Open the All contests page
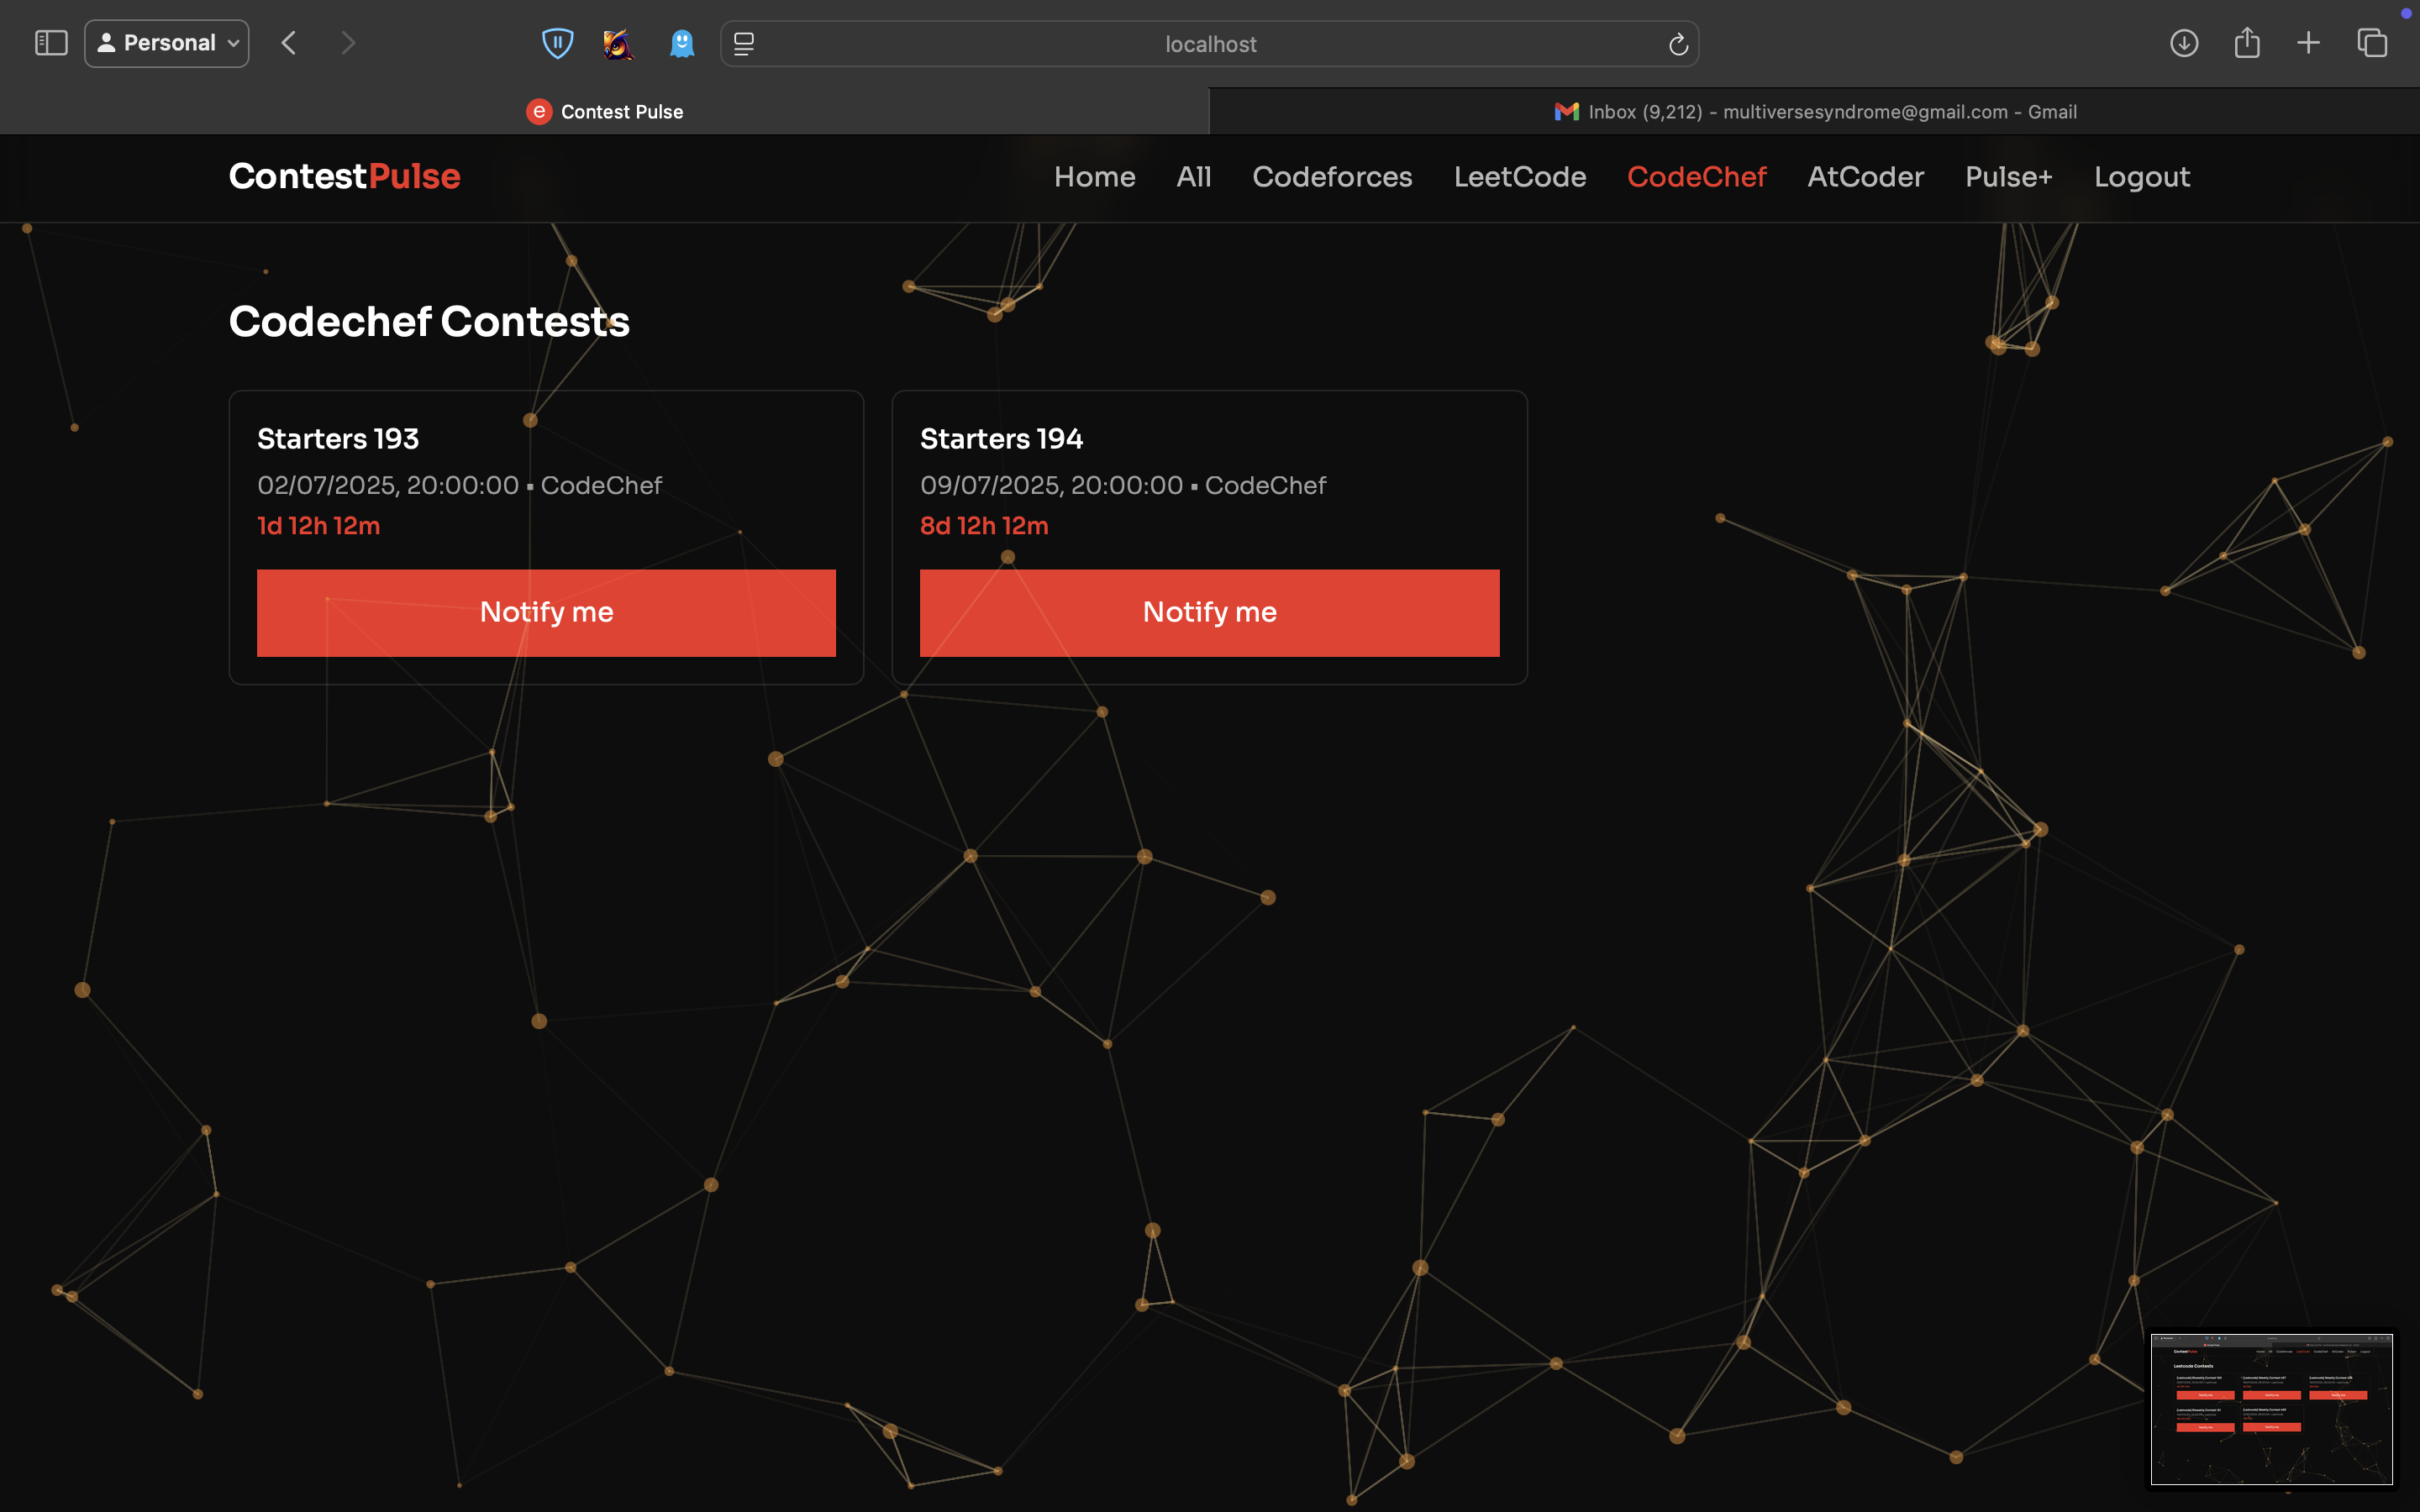Viewport: 2420px width, 1512px height. click(1193, 177)
